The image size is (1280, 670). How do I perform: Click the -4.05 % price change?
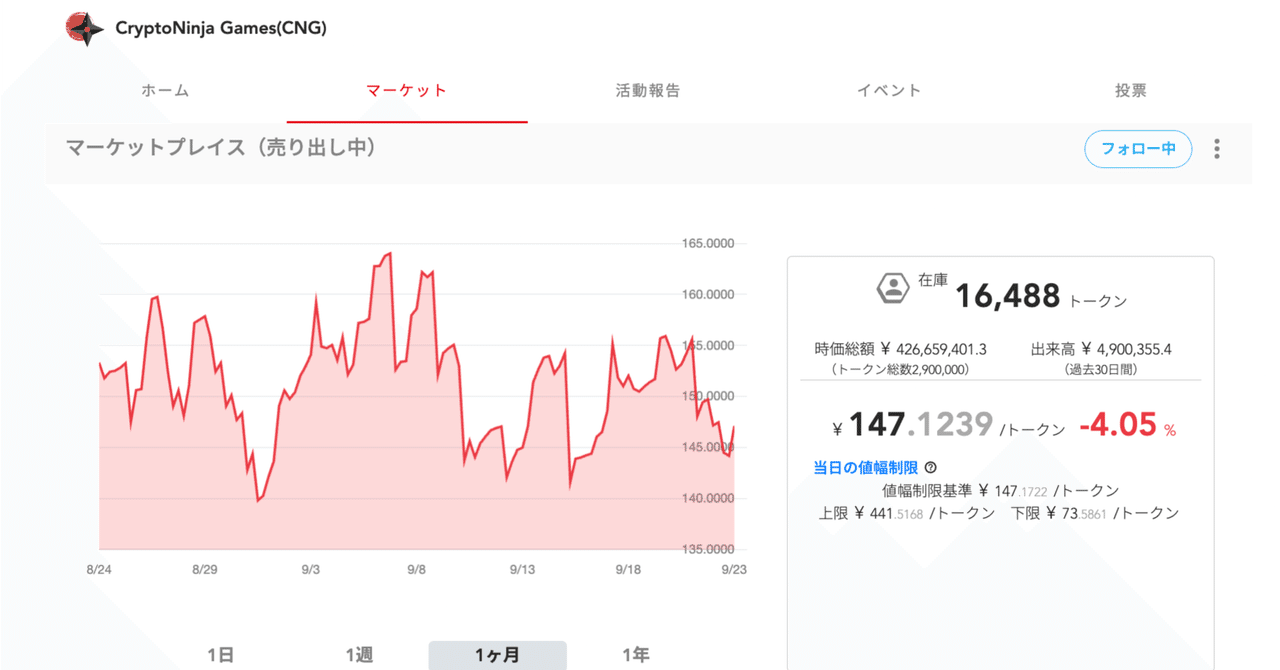coord(1127,425)
